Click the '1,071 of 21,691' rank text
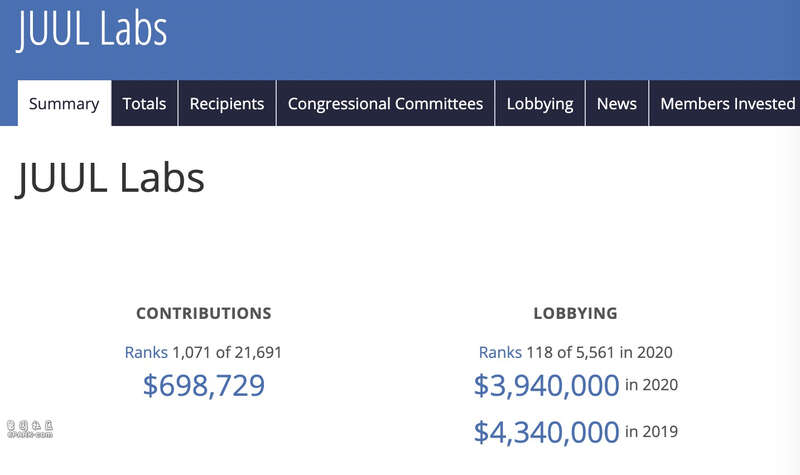The image size is (800, 475). (x=234, y=352)
